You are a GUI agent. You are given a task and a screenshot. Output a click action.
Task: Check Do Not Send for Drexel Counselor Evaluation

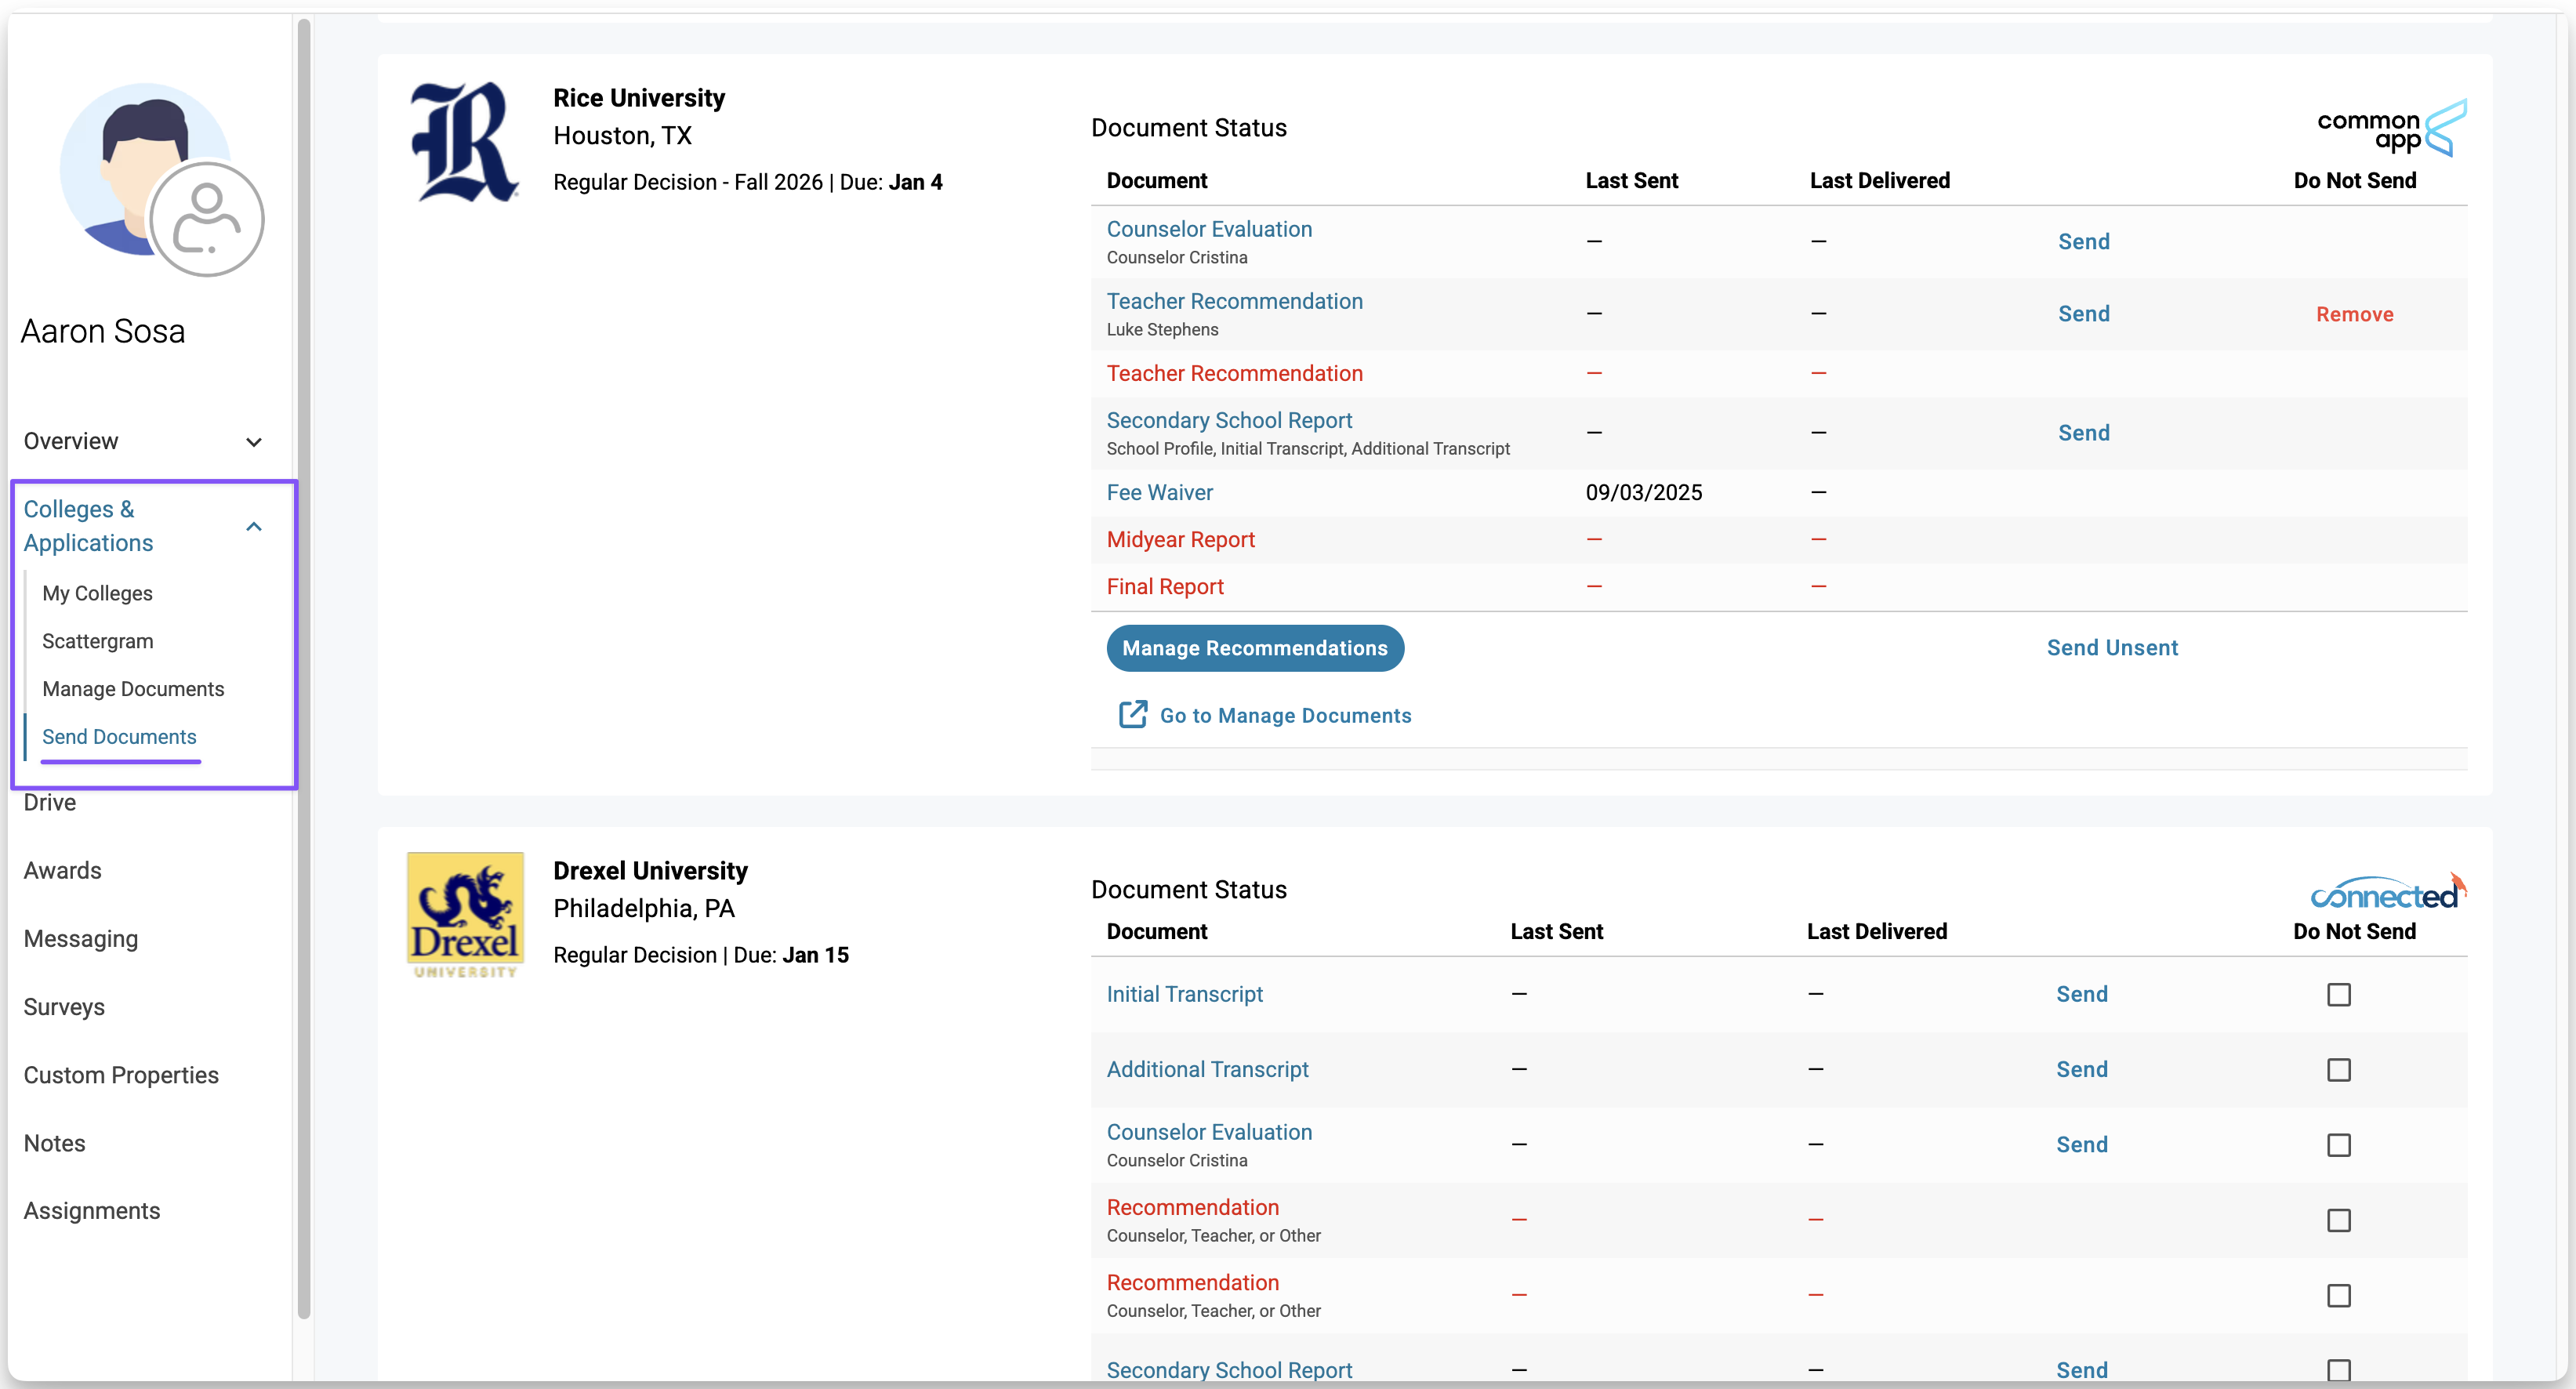point(2338,1144)
